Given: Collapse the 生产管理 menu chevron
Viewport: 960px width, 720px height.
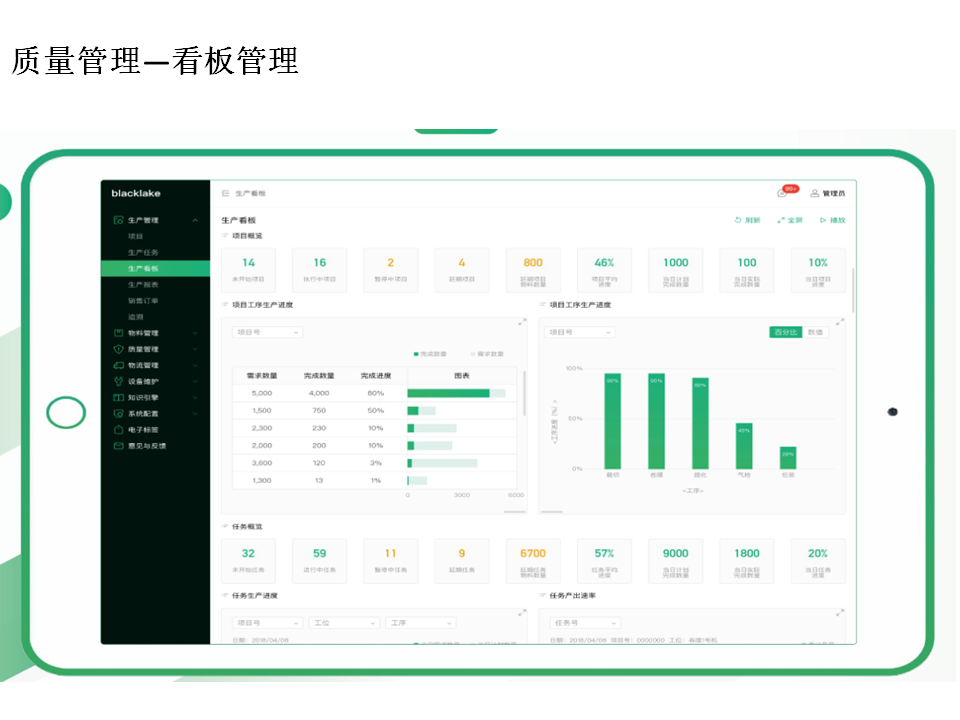Looking at the screenshot, I should pos(195,220).
